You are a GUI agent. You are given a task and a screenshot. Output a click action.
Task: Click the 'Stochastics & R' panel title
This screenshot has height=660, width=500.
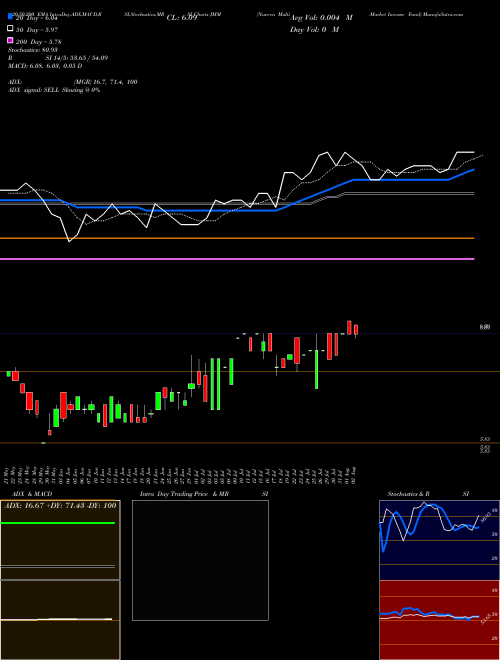click(408, 494)
